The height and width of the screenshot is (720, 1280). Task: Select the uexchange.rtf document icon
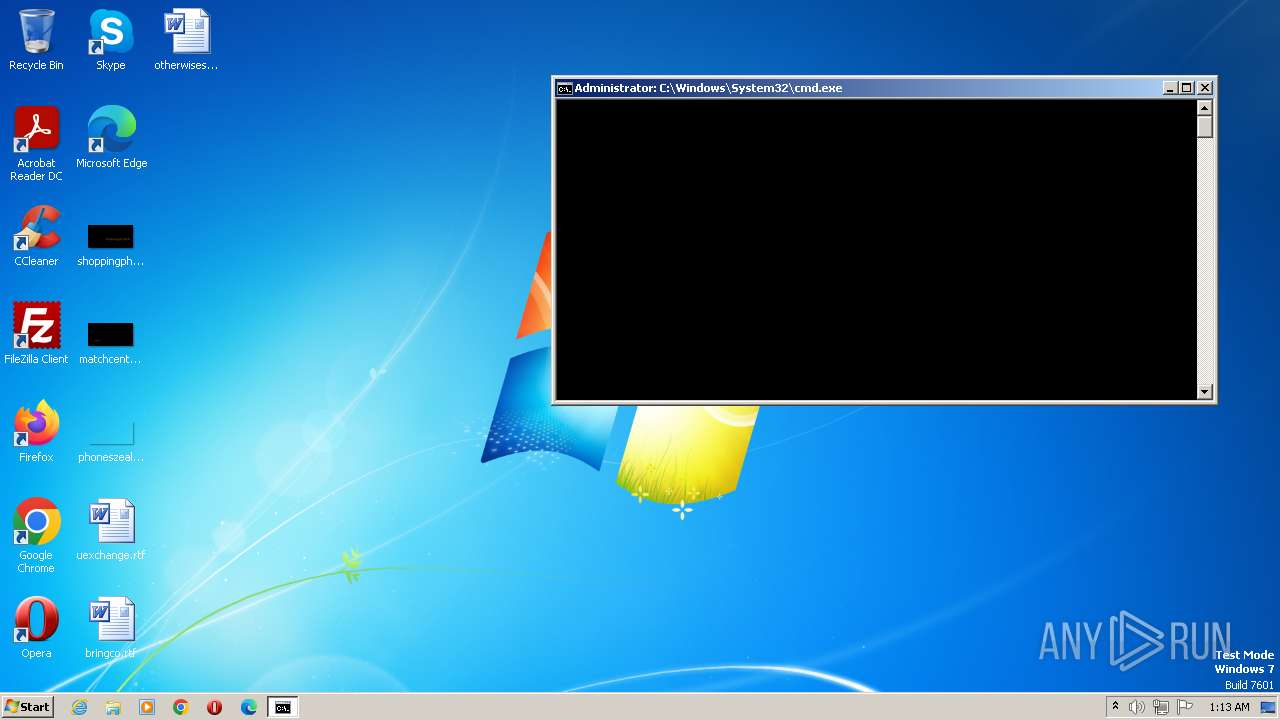point(111,529)
